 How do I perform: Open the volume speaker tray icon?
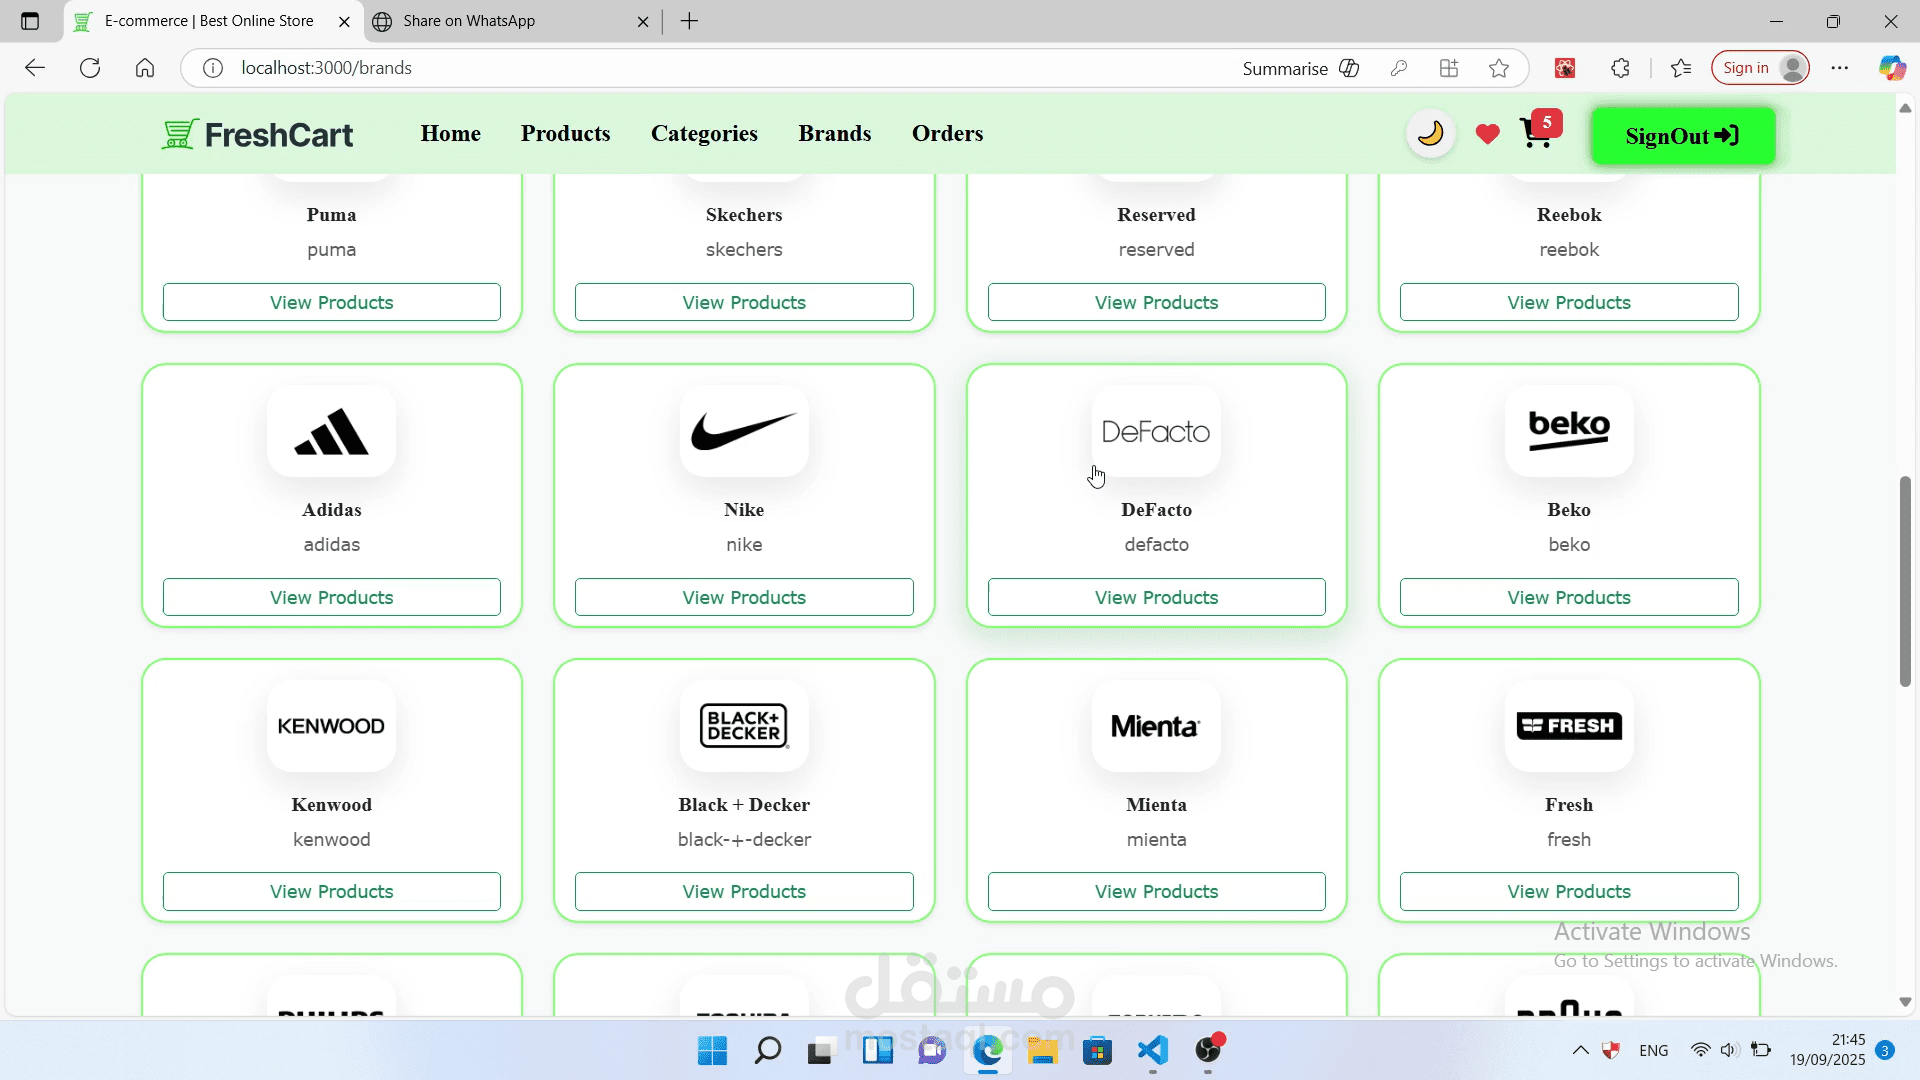click(1729, 1050)
